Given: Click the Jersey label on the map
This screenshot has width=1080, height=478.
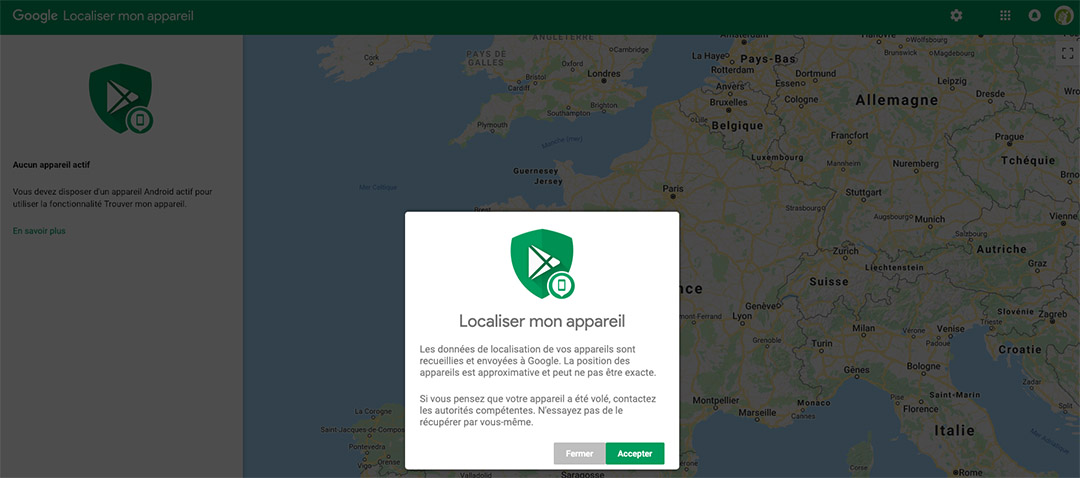Looking at the screenshot, I should [548, 182].
